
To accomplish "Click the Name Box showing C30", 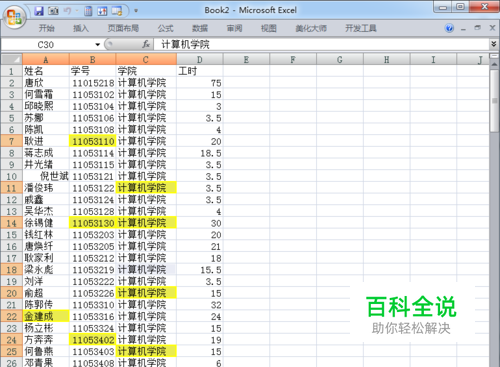I will (46, 45).
